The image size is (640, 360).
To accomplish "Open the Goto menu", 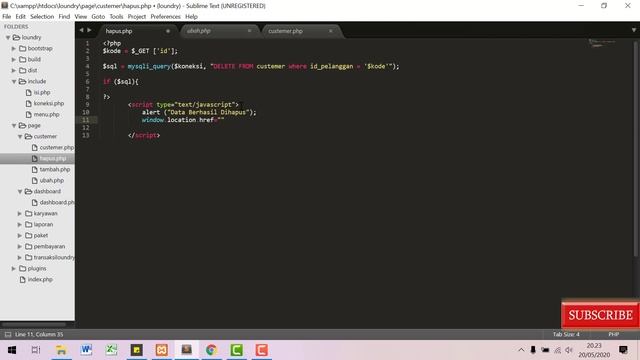I will tap(98, 17).
